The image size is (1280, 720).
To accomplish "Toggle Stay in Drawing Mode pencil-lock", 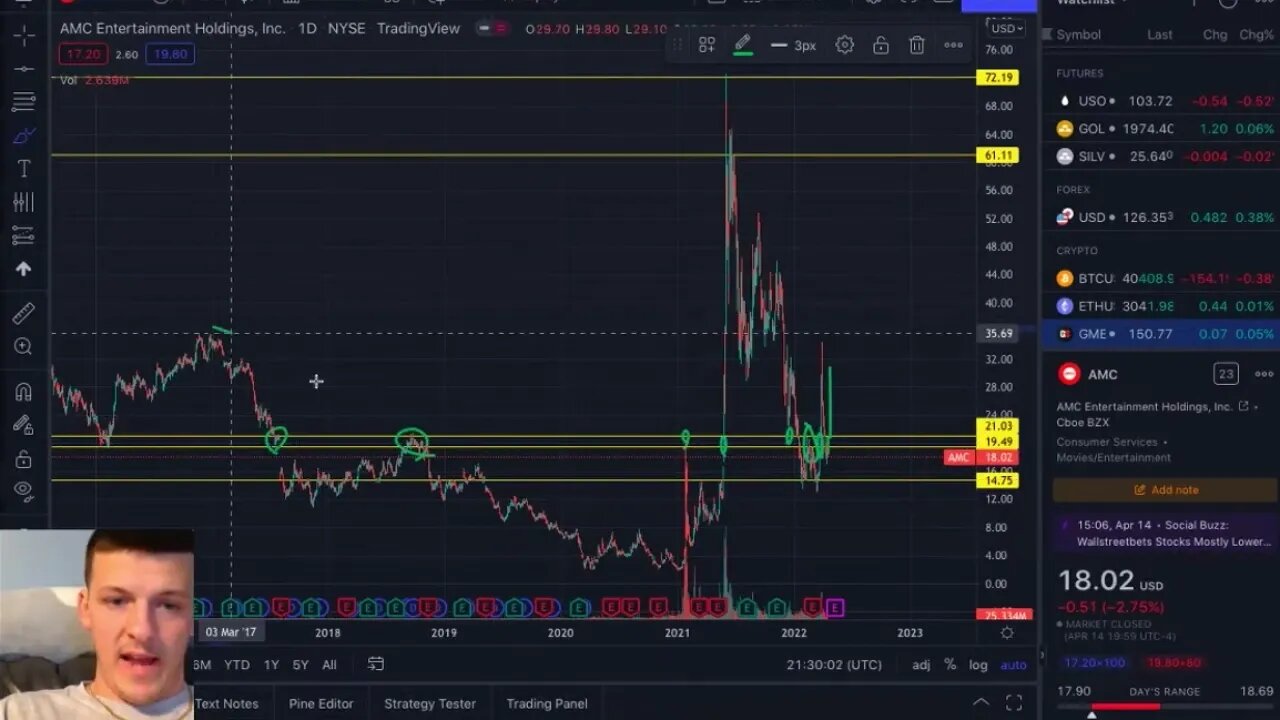I will 24,425.
